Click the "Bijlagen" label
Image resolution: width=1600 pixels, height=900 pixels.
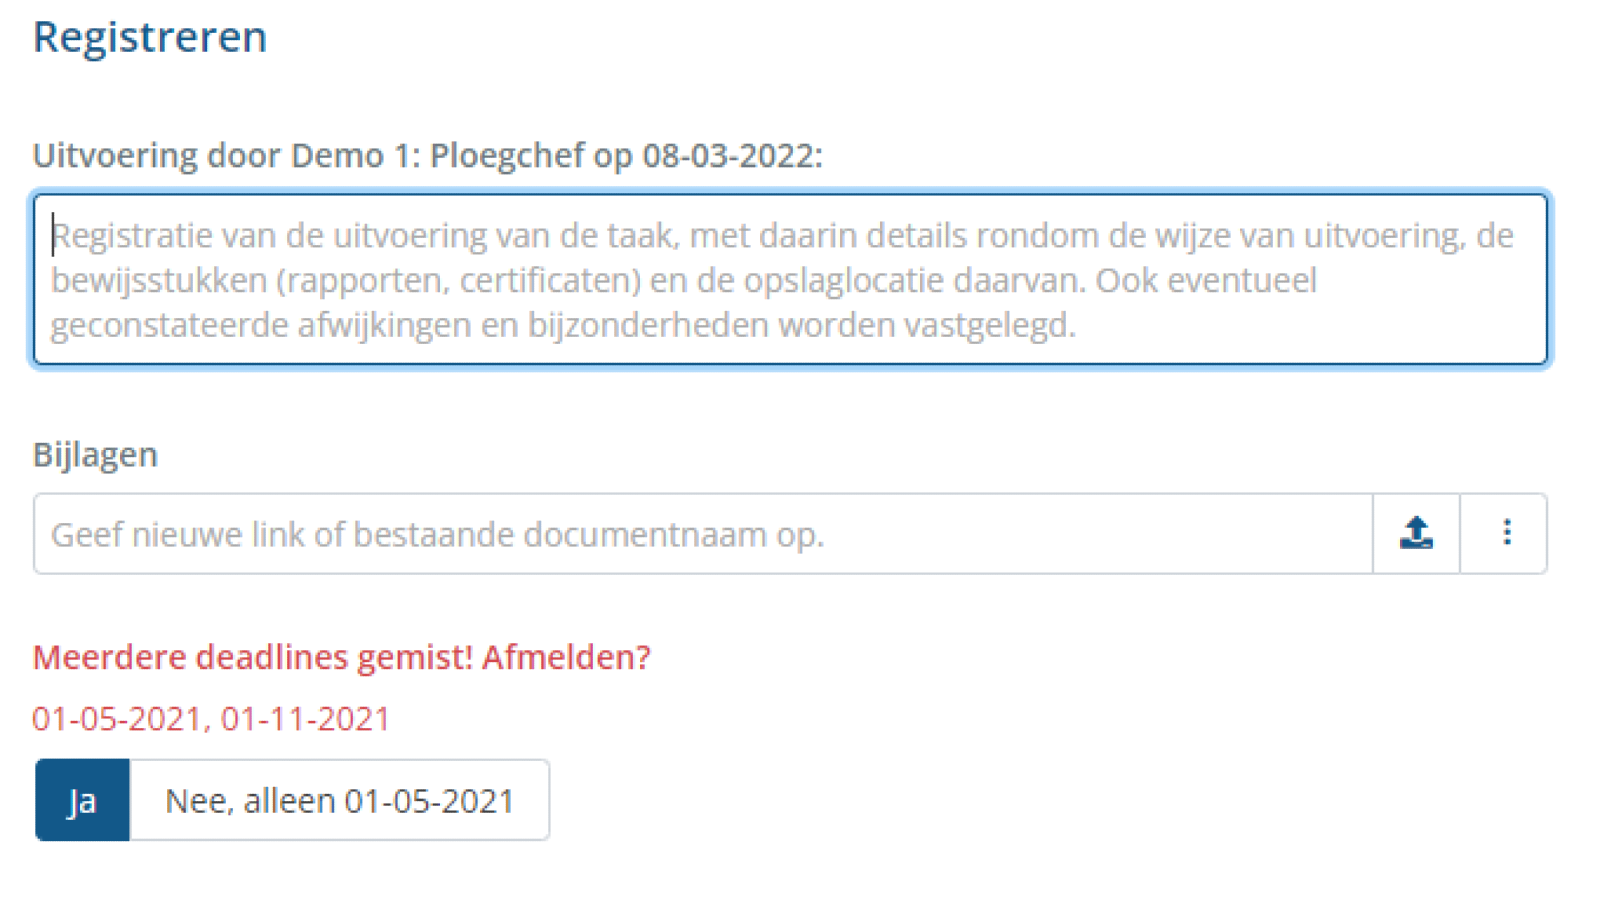(x=96, y=455)
